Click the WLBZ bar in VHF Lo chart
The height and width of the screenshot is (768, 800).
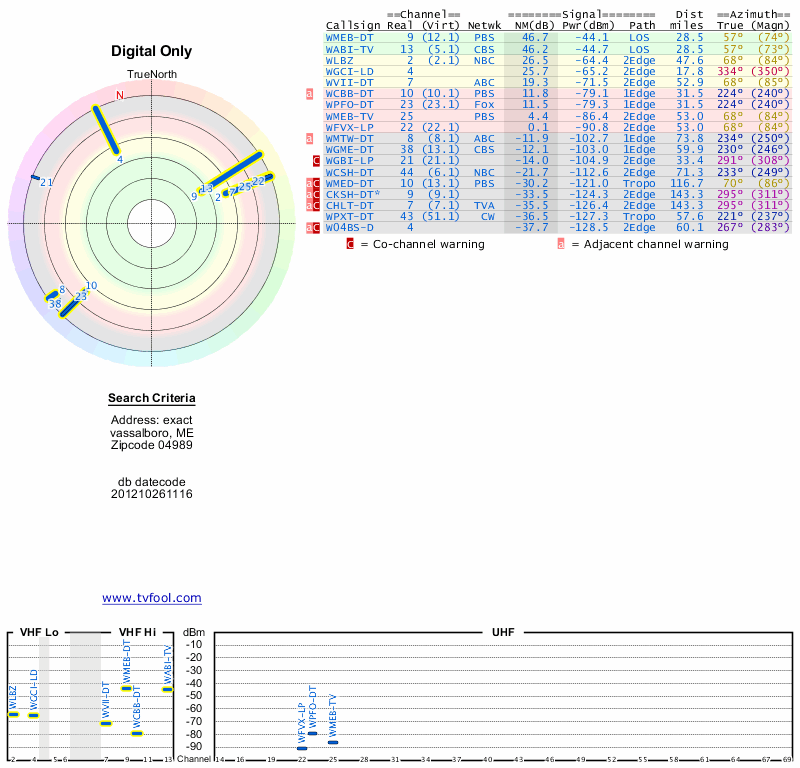tap(13, 714)
